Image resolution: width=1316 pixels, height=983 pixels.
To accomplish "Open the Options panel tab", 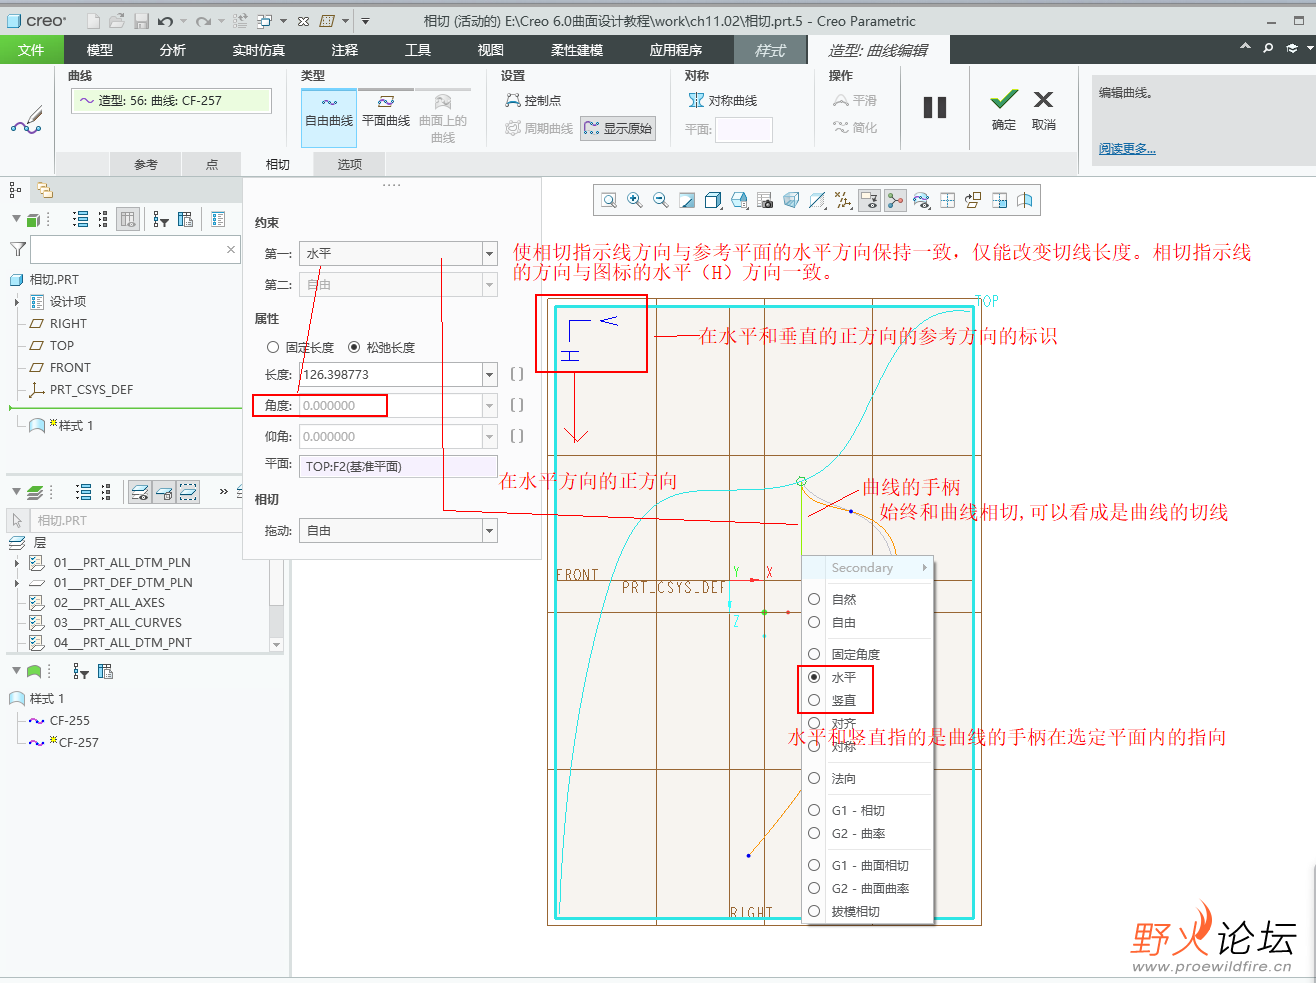I will 349,164.
